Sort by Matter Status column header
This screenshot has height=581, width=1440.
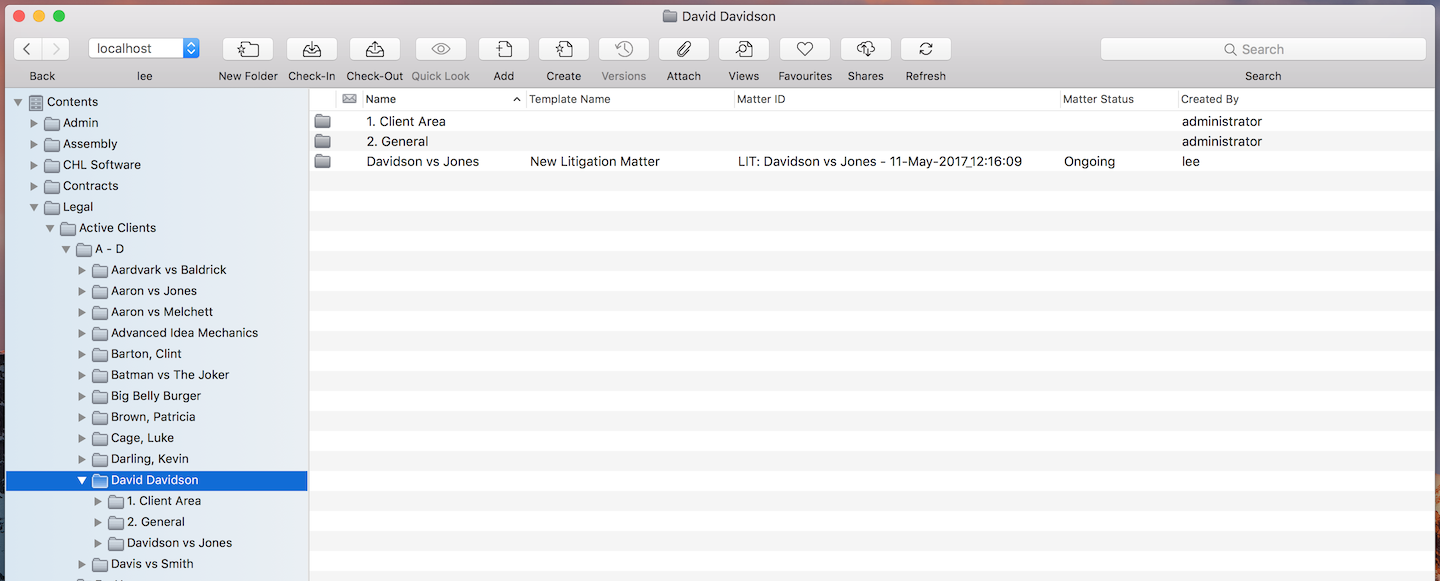pos(1098,99)
